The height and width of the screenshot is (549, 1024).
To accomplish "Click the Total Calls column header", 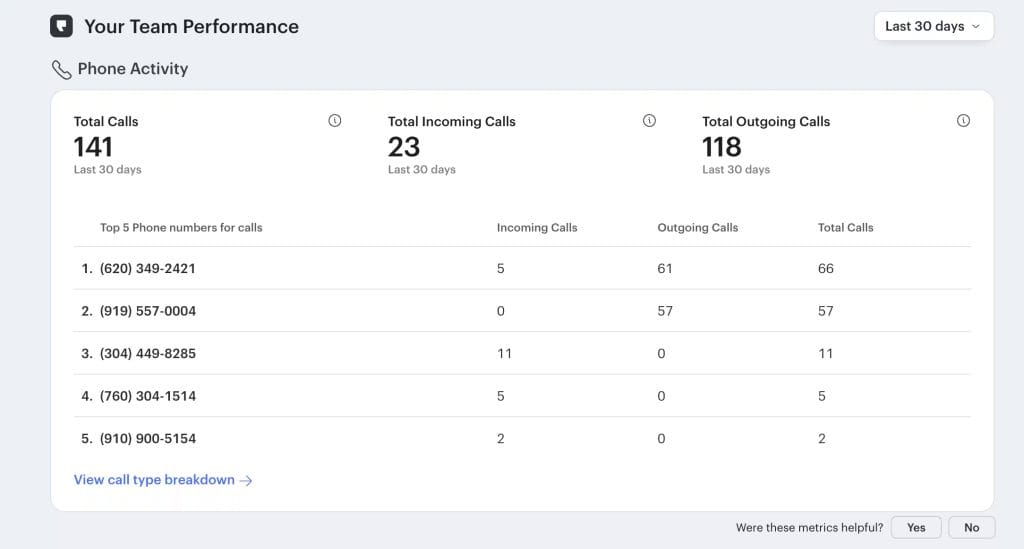I will click(845, 228).
